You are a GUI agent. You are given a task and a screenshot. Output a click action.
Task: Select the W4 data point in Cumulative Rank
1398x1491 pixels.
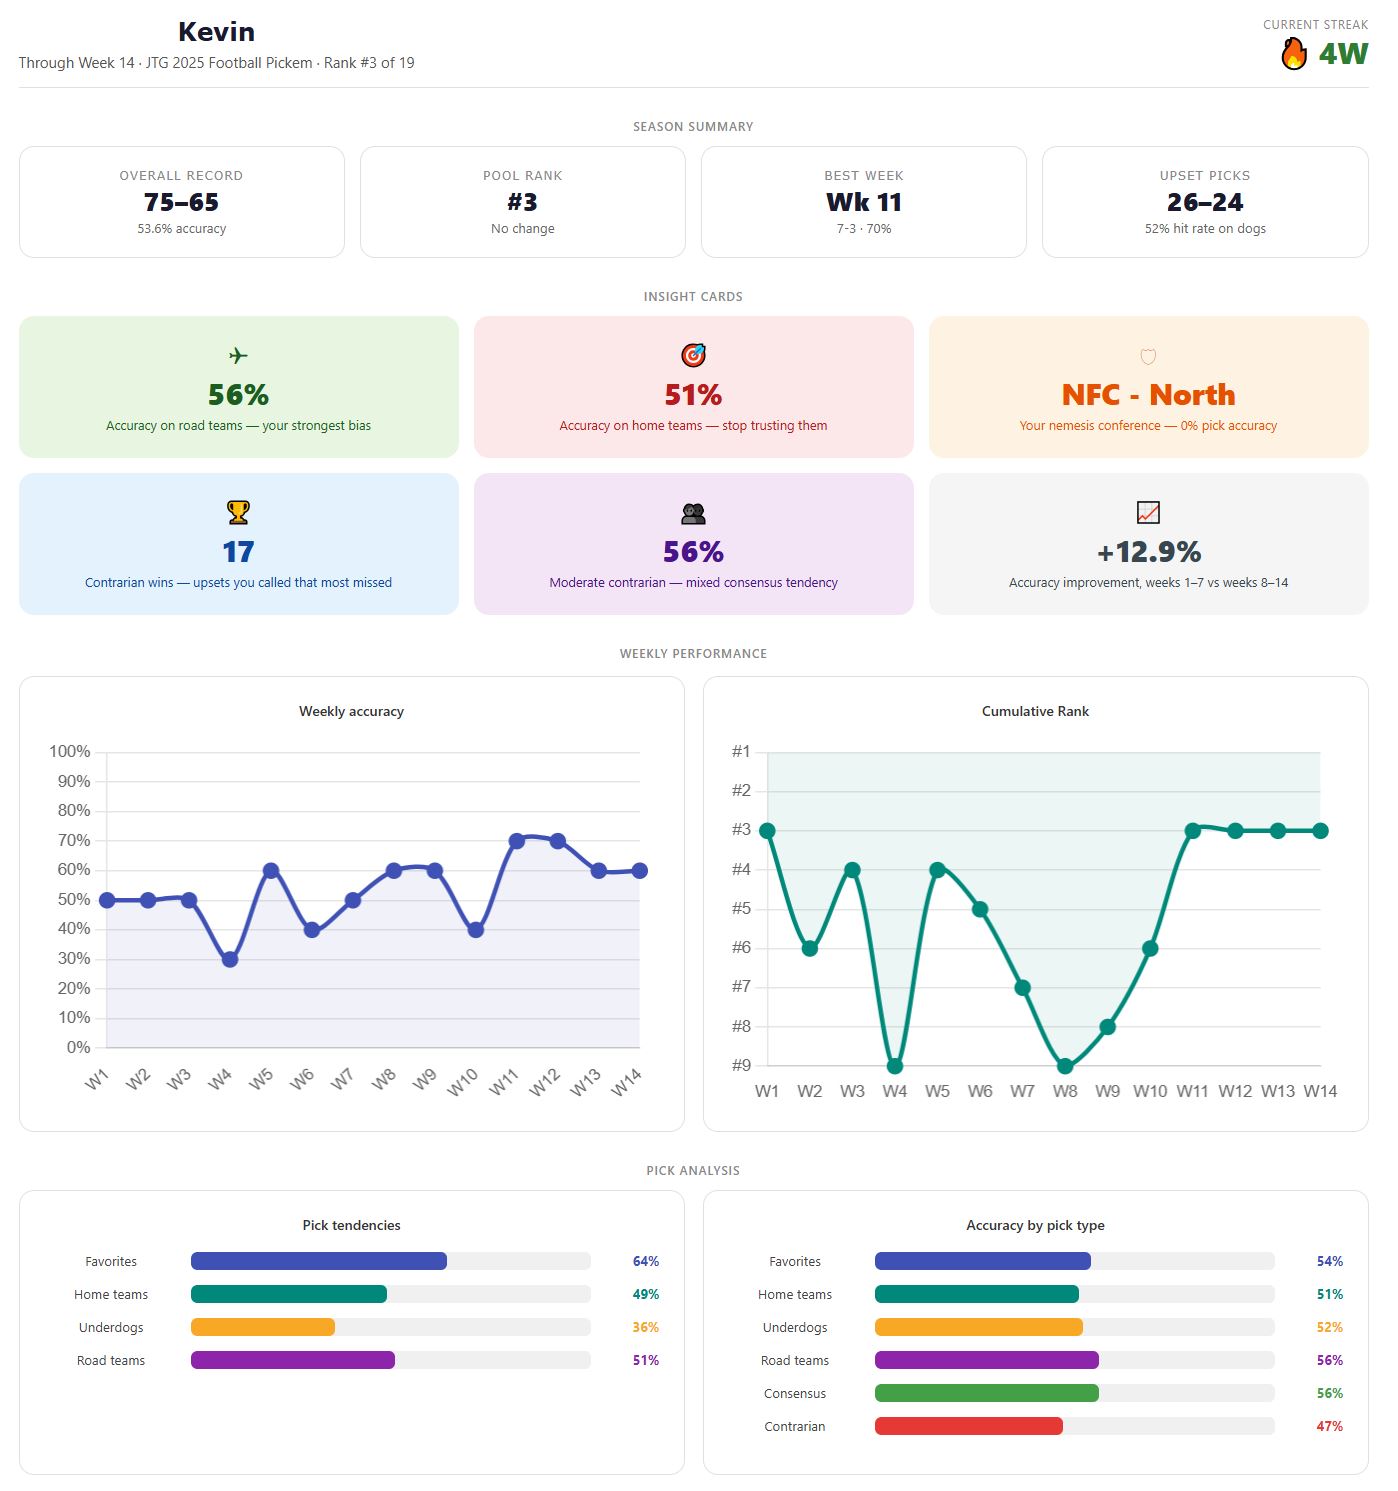(895, 1066)
